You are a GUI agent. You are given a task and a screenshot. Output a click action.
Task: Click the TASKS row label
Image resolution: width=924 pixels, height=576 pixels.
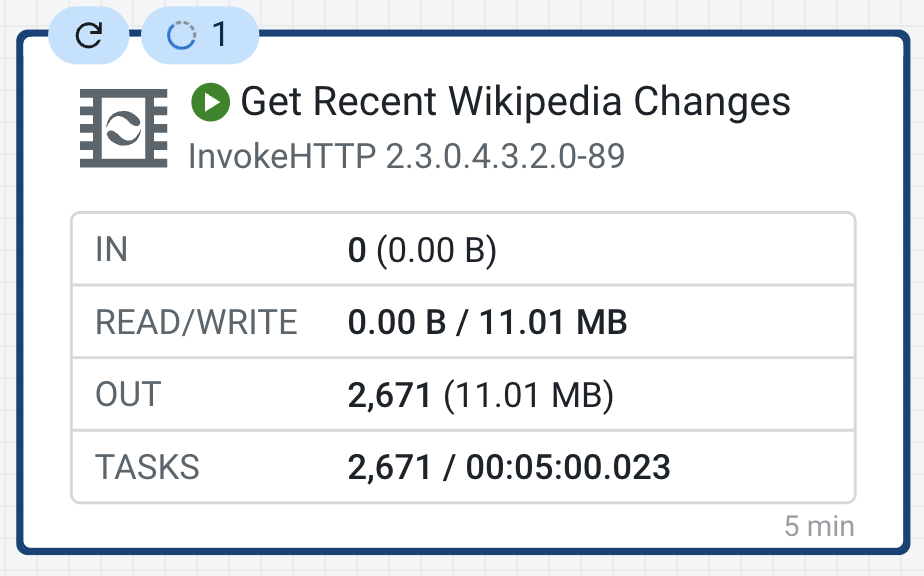147,466
